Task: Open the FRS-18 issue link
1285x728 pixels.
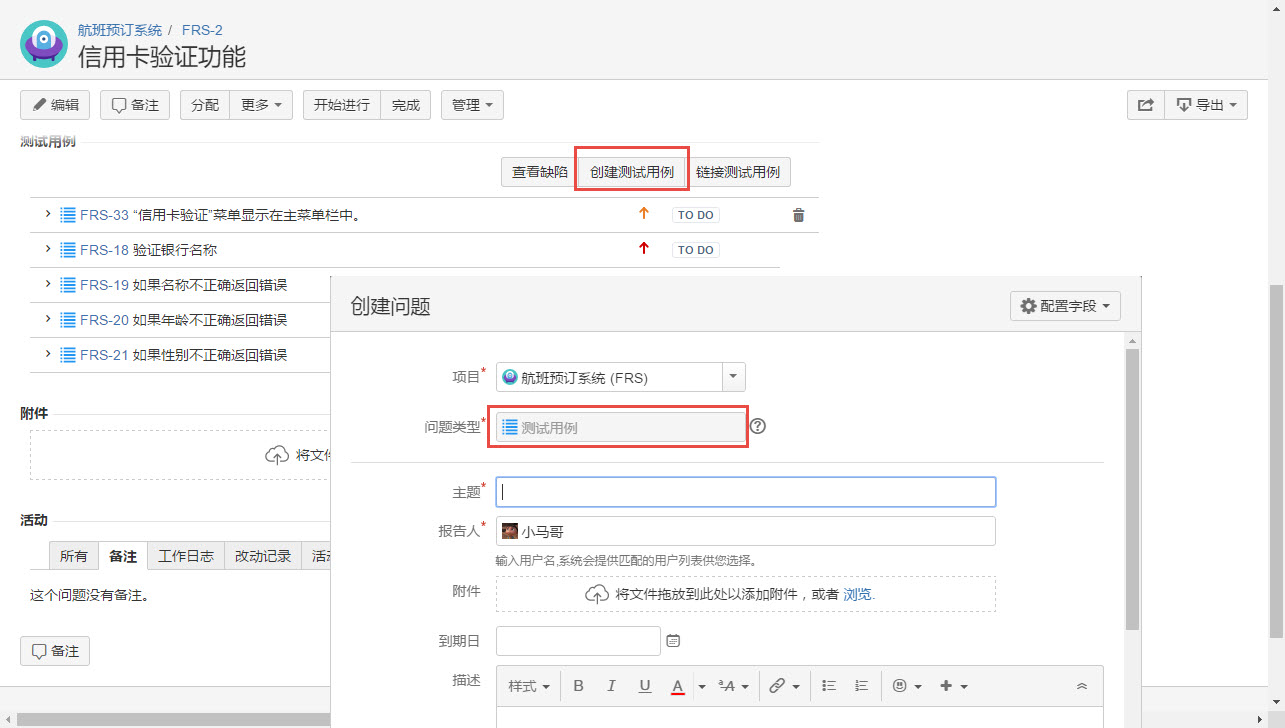Action: click(x=105, y=250)
